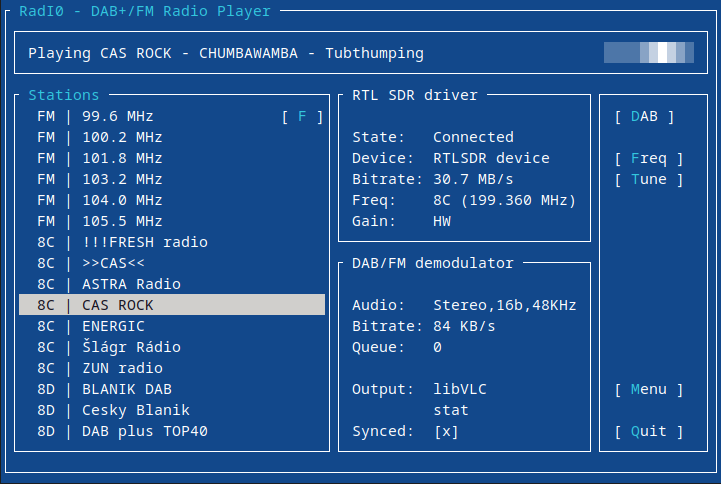The image size is (721, 484).
Task: Toggle the Synced [x] checkbox
Action: click(x=446, y=431)
